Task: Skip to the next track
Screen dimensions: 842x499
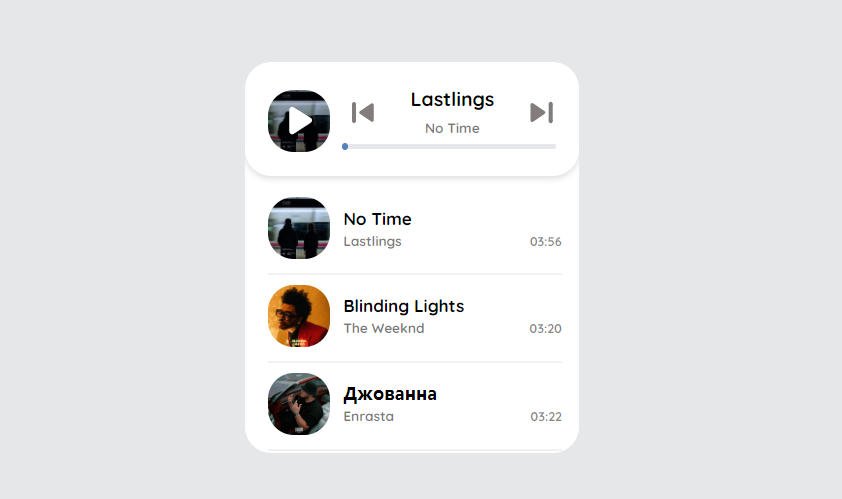Action: click(541, 113)
